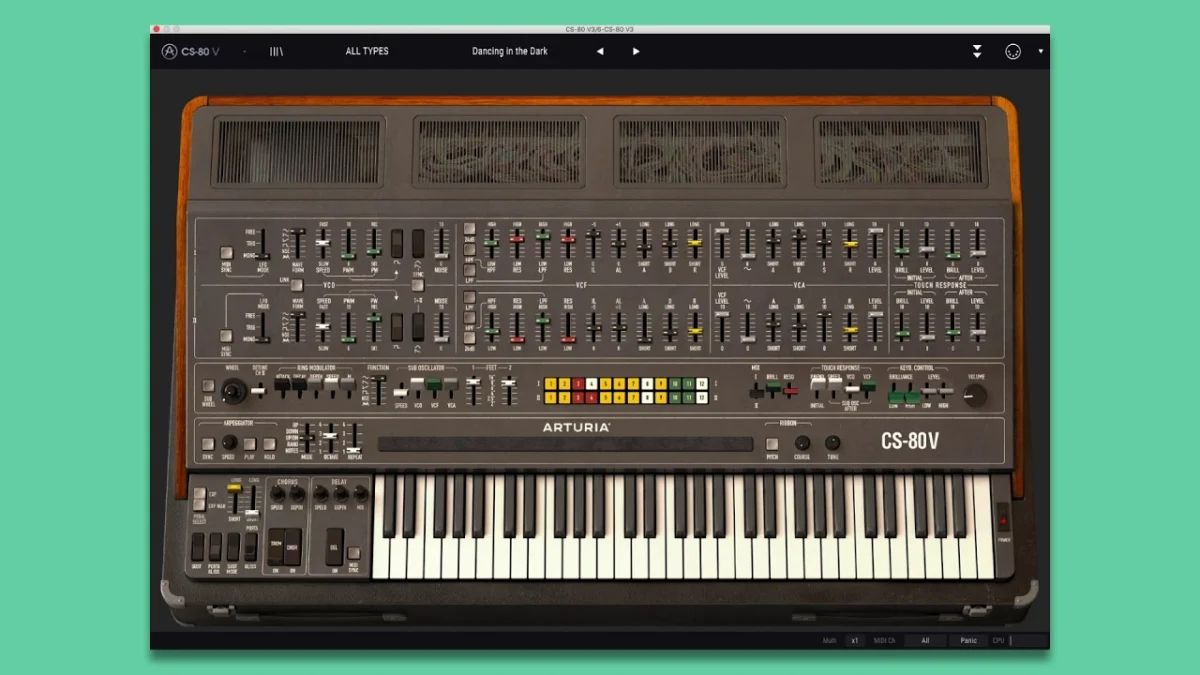Open the Arturia CS-80 V logo menu
This screenshot has height=675, width=1200.
(191, 51)
